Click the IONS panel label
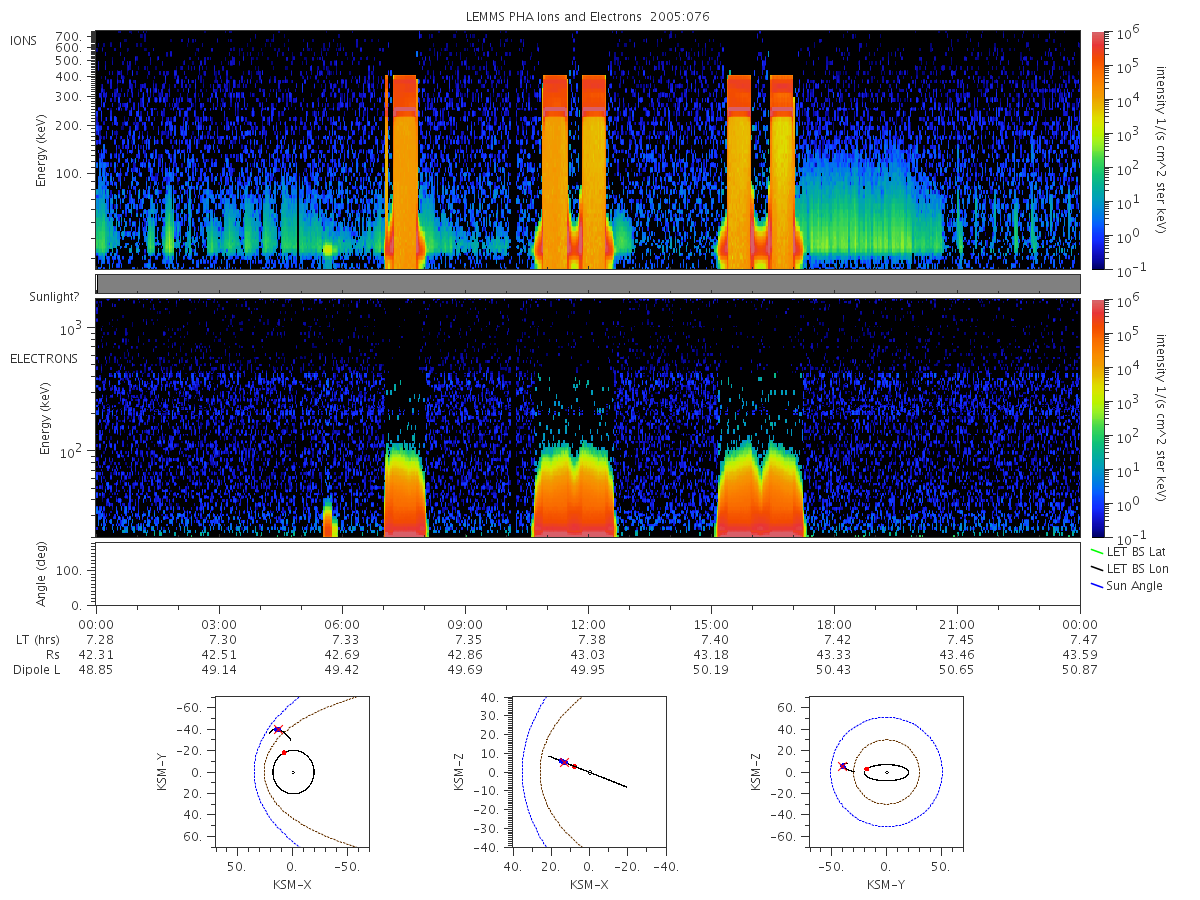Viewport: 1200px width, 900px height. [x=25, y=40]
